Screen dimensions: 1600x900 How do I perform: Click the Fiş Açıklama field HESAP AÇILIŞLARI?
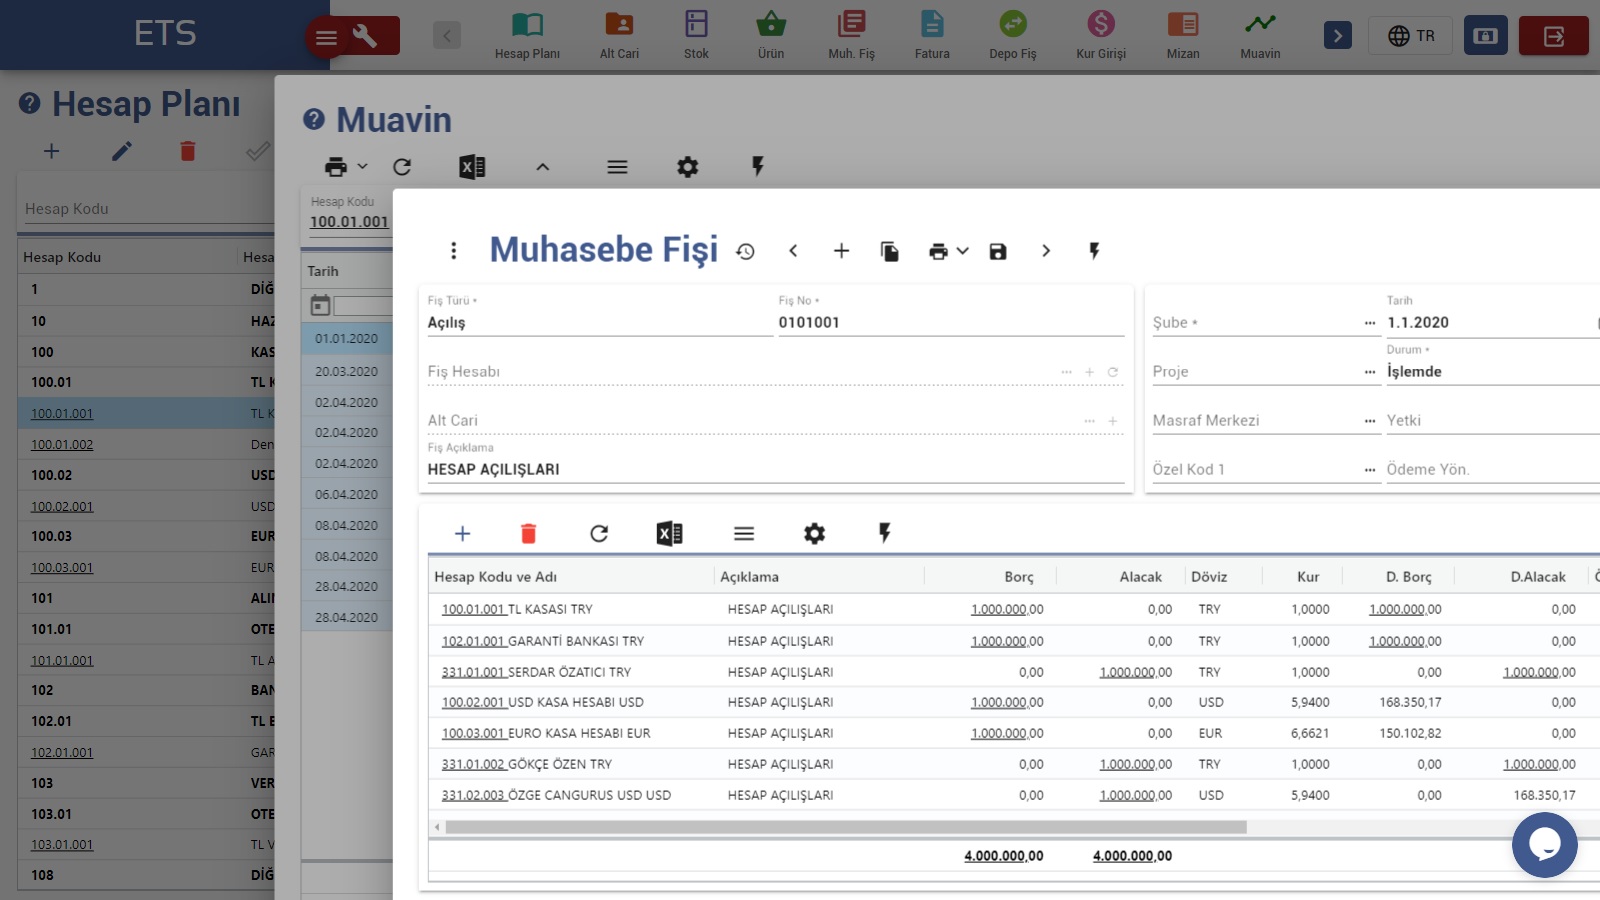(x=776, y=470)
